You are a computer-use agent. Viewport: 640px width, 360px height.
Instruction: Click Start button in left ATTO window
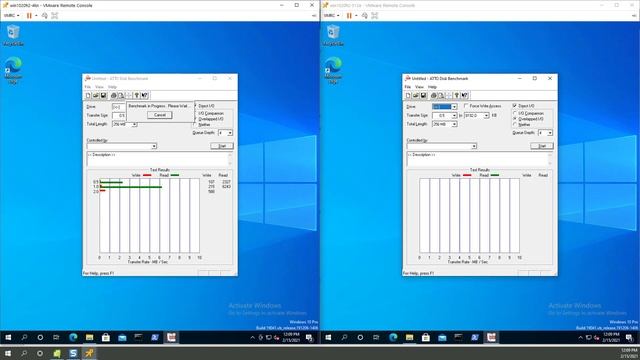point(222,146)
